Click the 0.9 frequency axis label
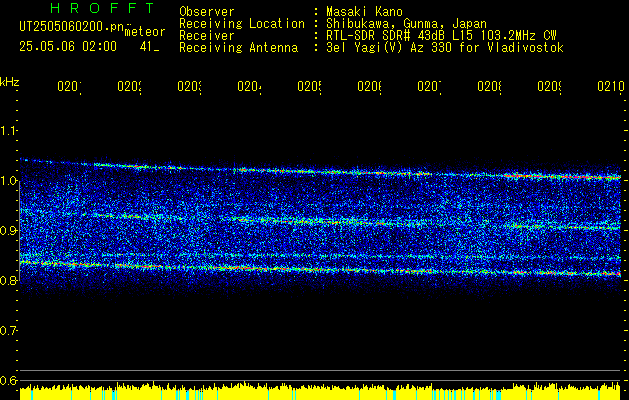629x400 pixels. tap(8, 230)
